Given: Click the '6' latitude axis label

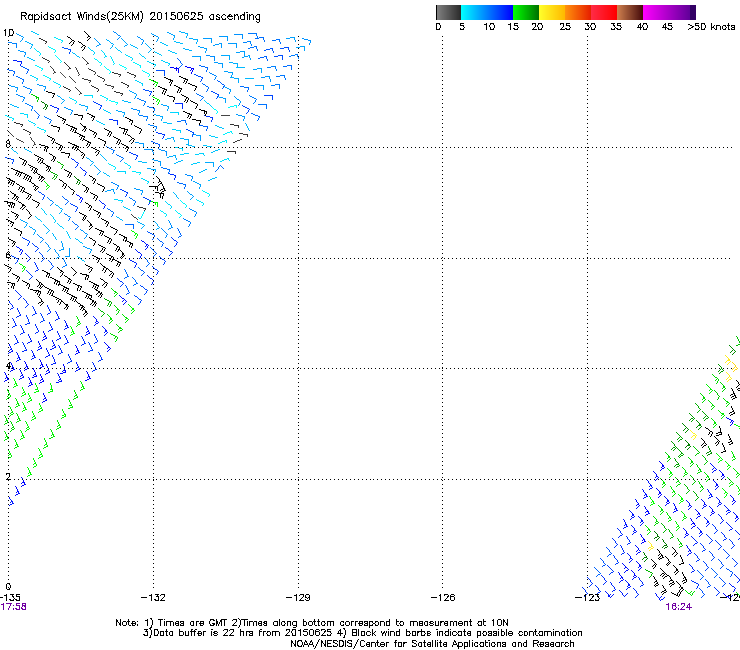Looking at the screenshot, I should pos(8,255).
